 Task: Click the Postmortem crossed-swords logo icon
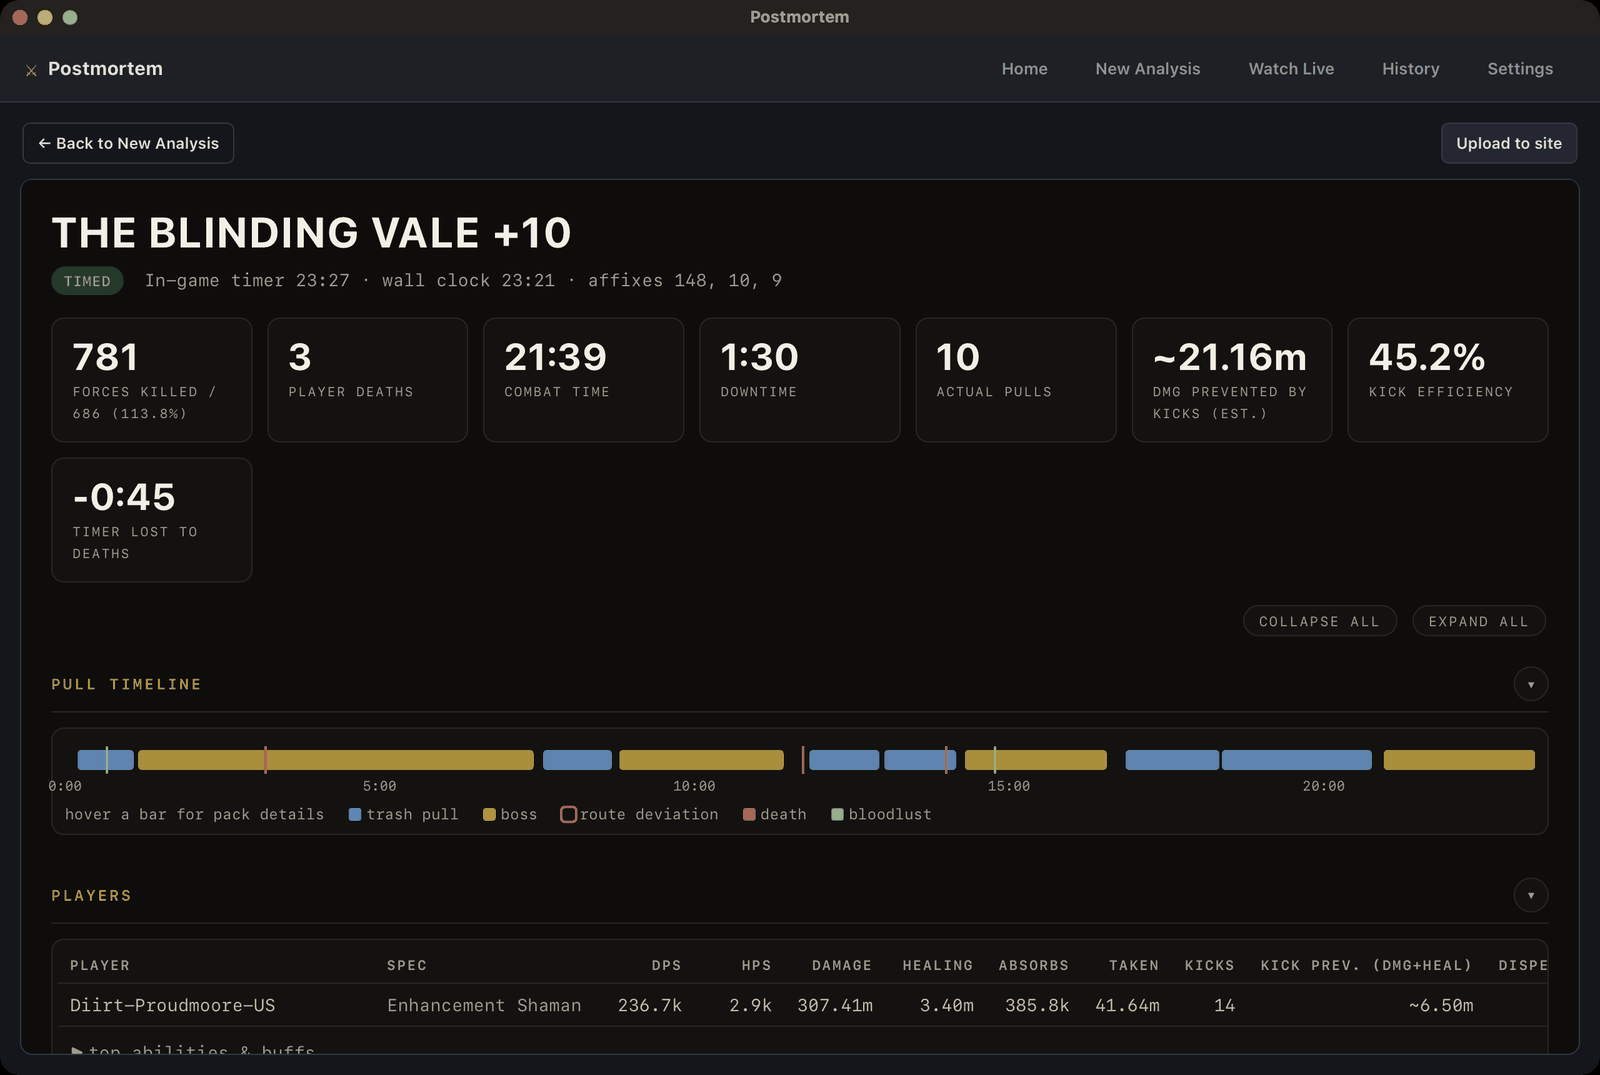pyautogui.click(x=31, y=70)
